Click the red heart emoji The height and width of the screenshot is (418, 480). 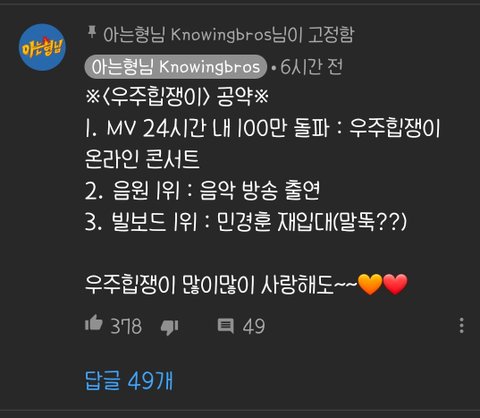point(395,284)
